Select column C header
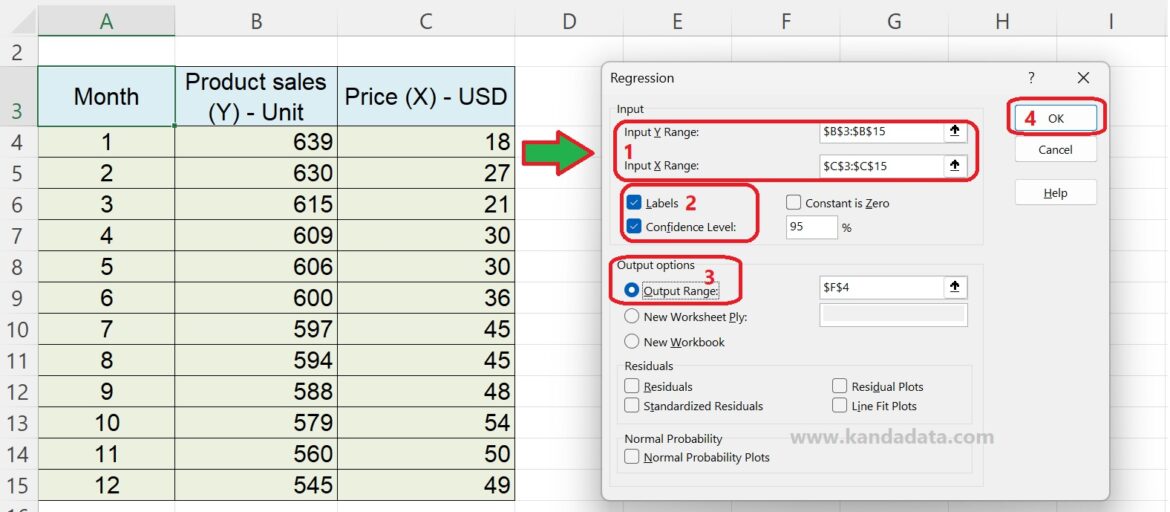 point(425,22)
